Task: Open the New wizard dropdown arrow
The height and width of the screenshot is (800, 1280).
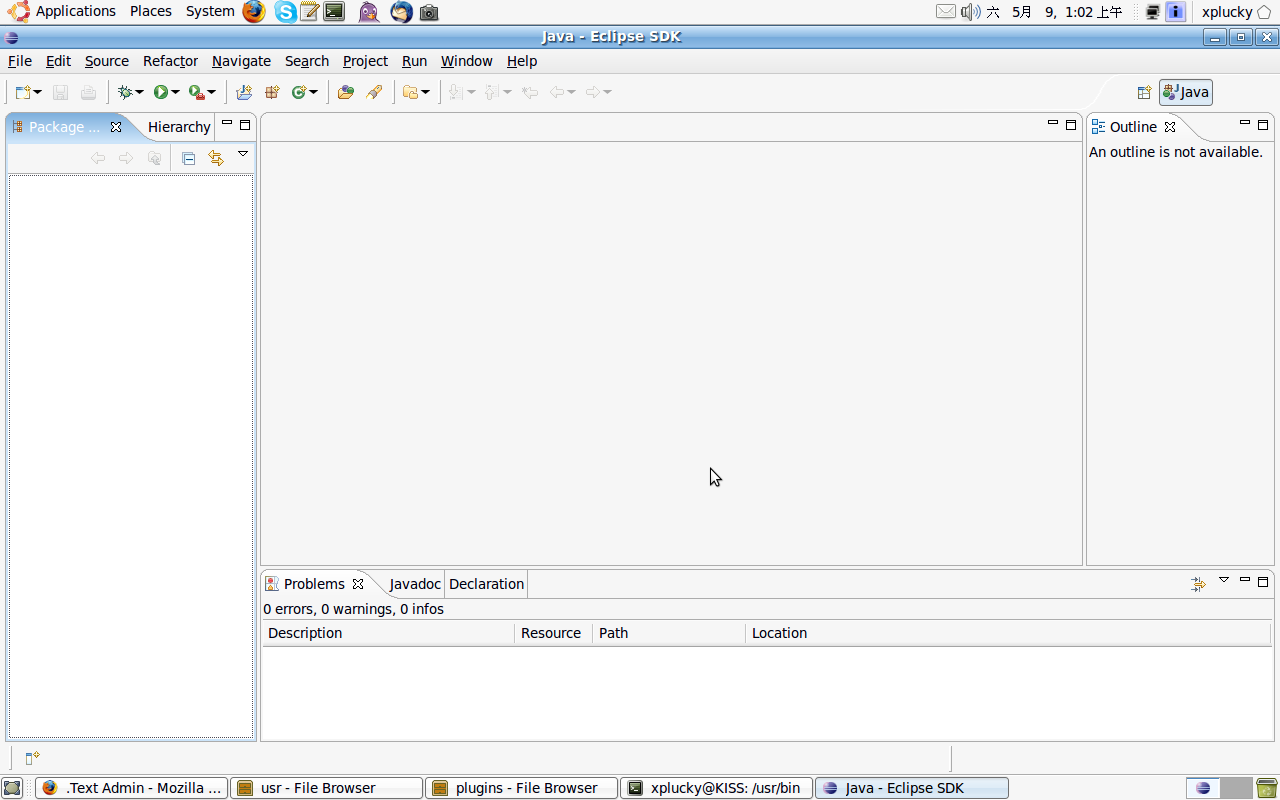Action: click(x=38, y=92)
